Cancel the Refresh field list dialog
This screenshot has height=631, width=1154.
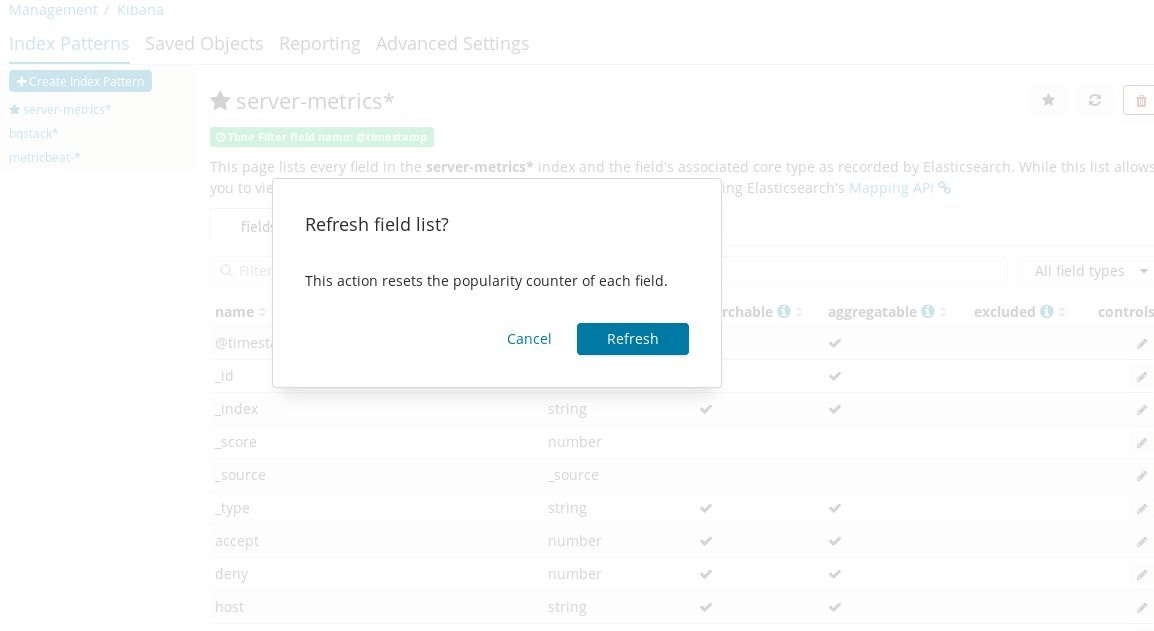[529, 339]
